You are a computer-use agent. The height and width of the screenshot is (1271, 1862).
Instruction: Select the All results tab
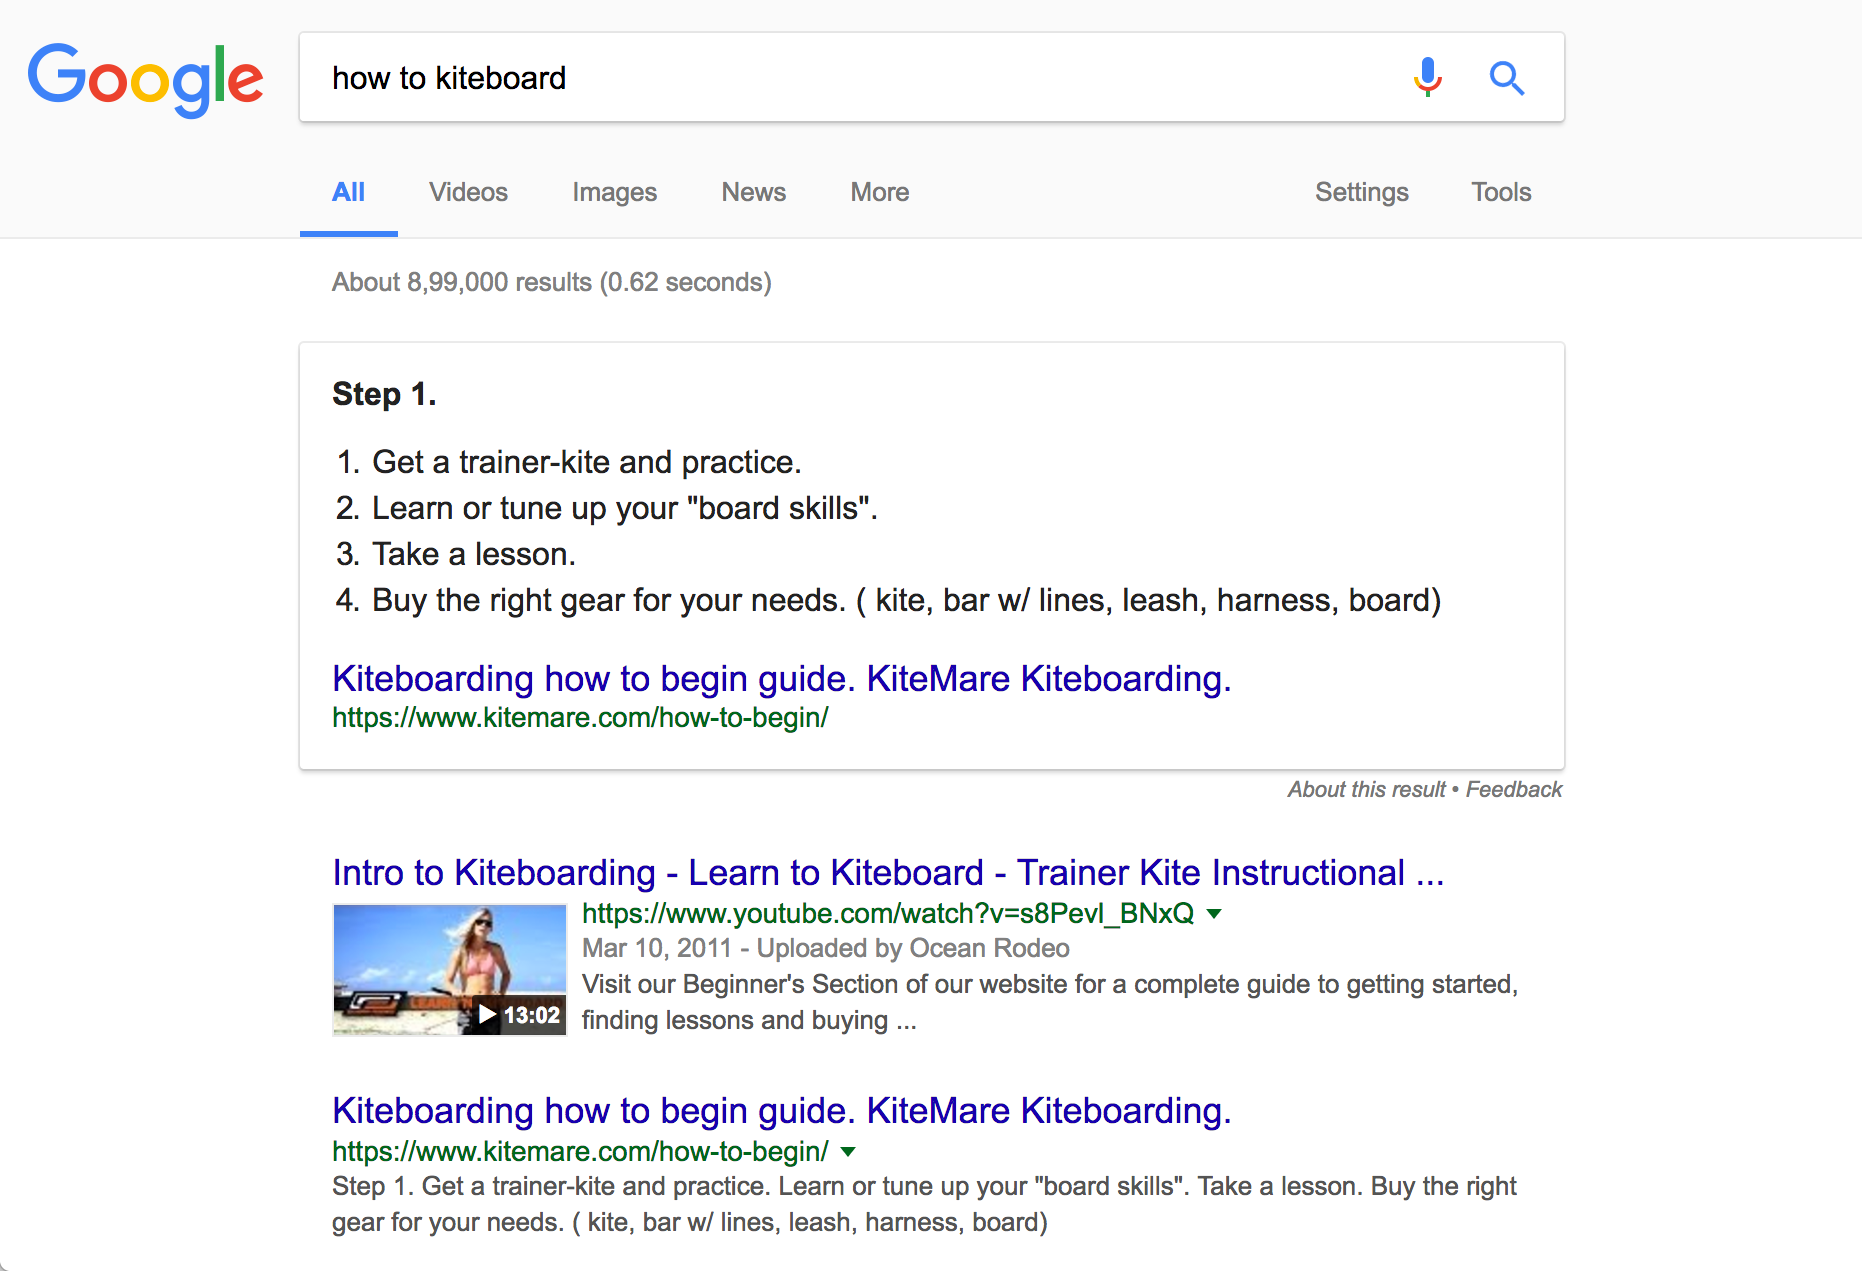pyautogui.click(x=348, y=192)
